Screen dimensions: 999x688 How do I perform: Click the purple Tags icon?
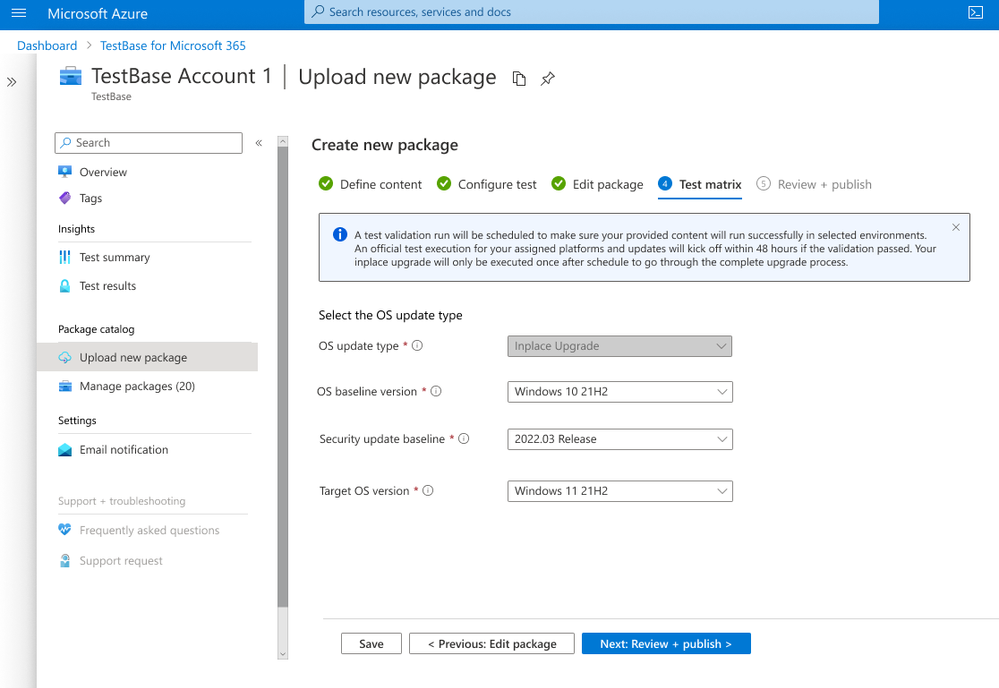click(x=65, y=198)
